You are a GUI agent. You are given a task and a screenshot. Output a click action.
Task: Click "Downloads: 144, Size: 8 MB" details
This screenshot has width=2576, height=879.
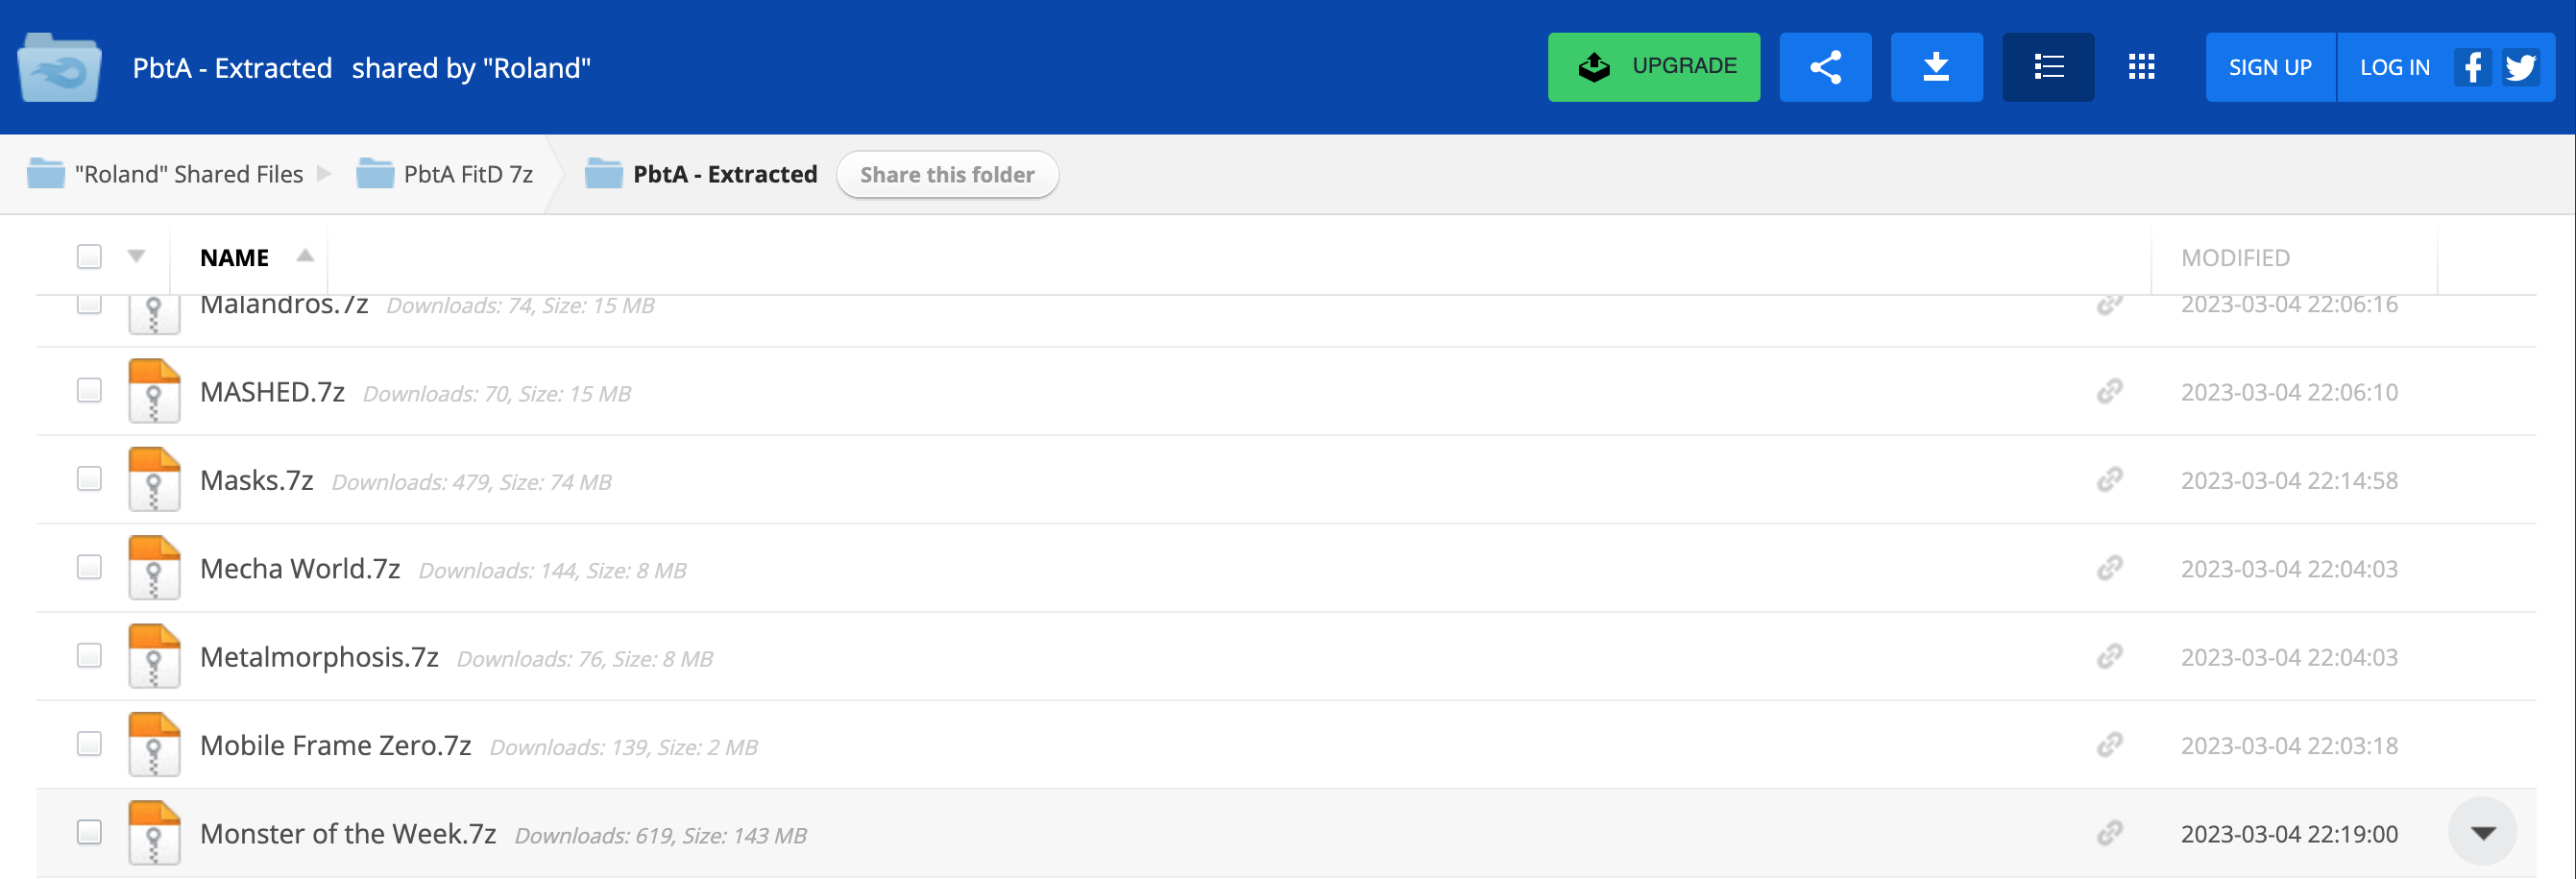tap(552, 570)
